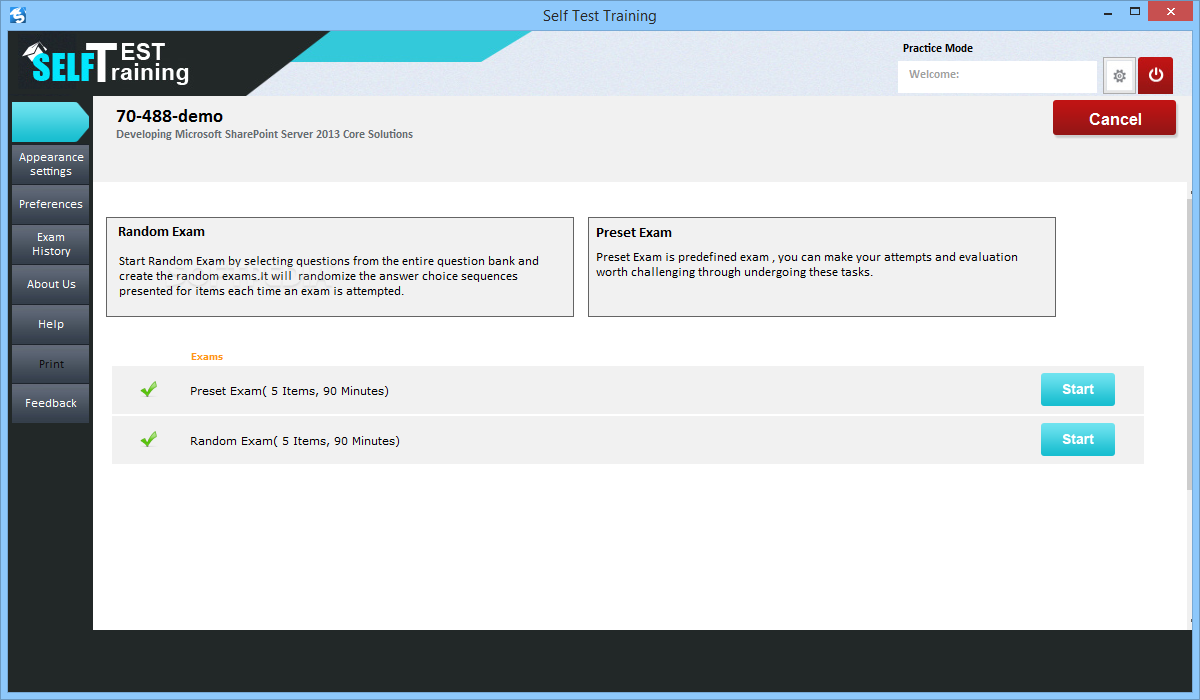
Task: Click the orange 'Exams' column header
Action: 207,357
